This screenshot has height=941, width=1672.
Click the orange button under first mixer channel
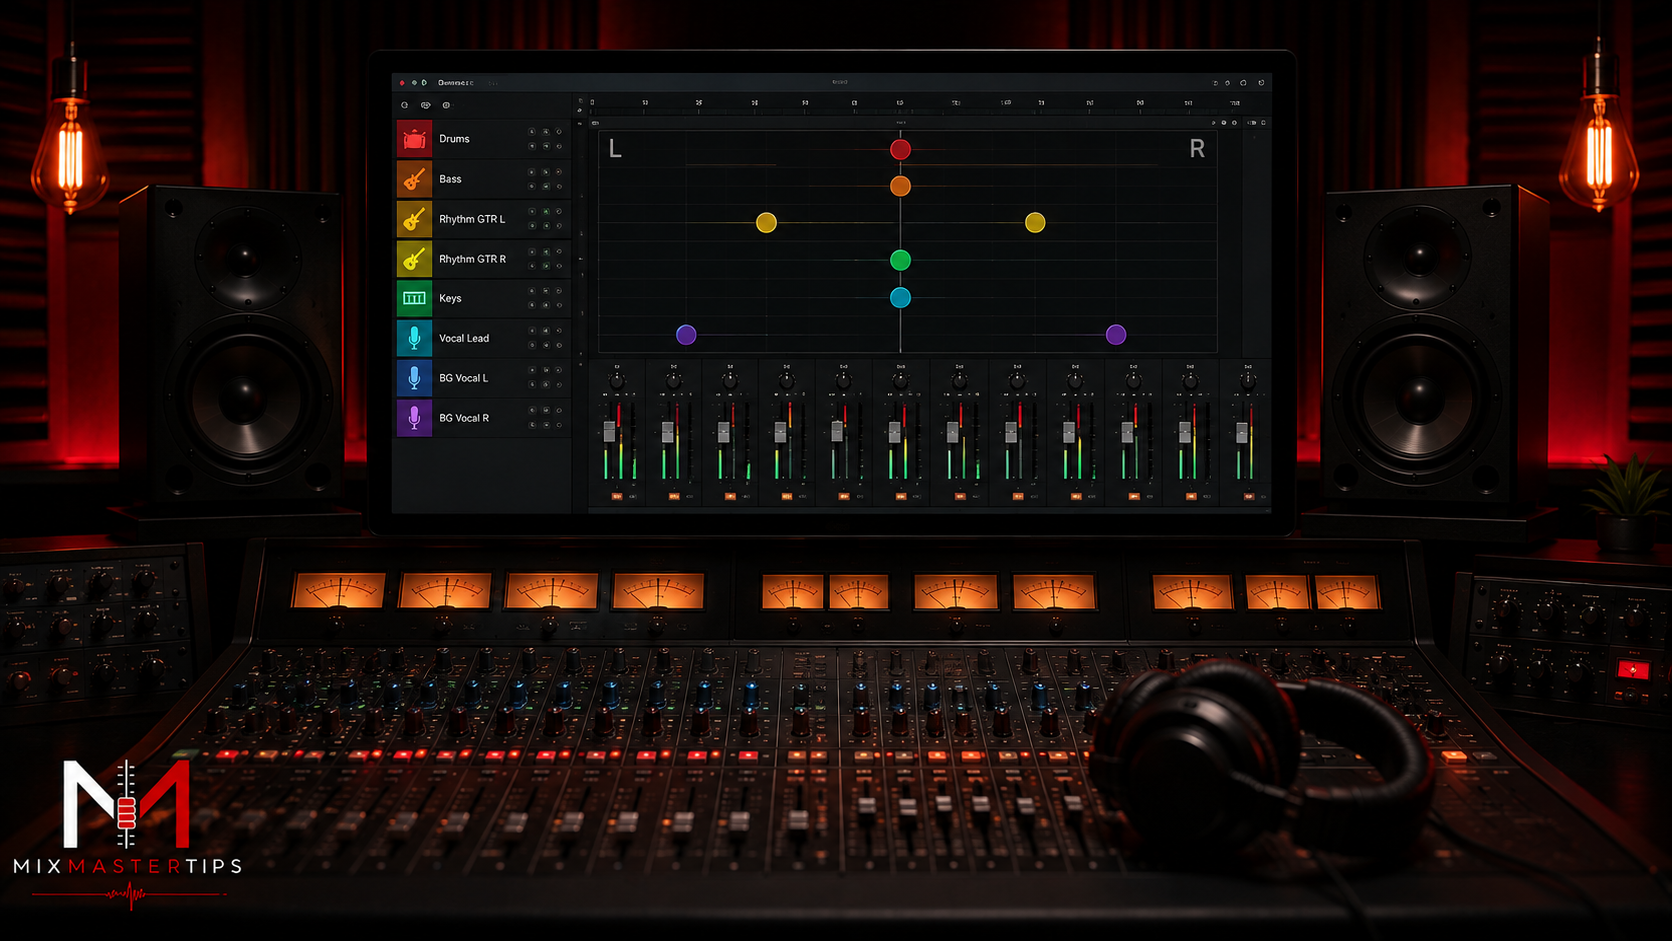pyautogui.click(x=616, y=496)
